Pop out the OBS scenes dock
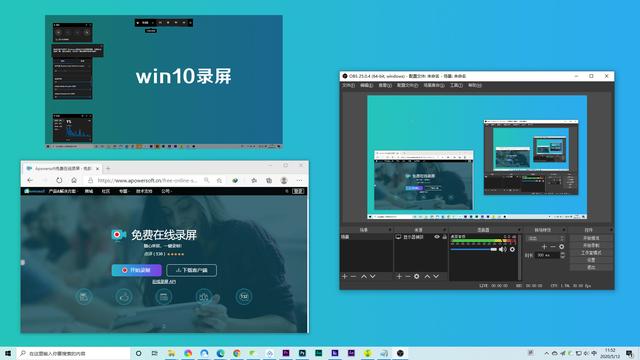The height and width of the screenshot is (360, 640). coord(390,230)
